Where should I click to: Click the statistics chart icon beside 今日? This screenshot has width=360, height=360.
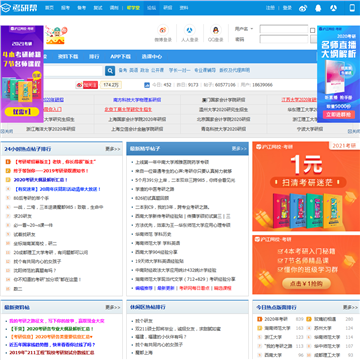click(x=147, y=85)
